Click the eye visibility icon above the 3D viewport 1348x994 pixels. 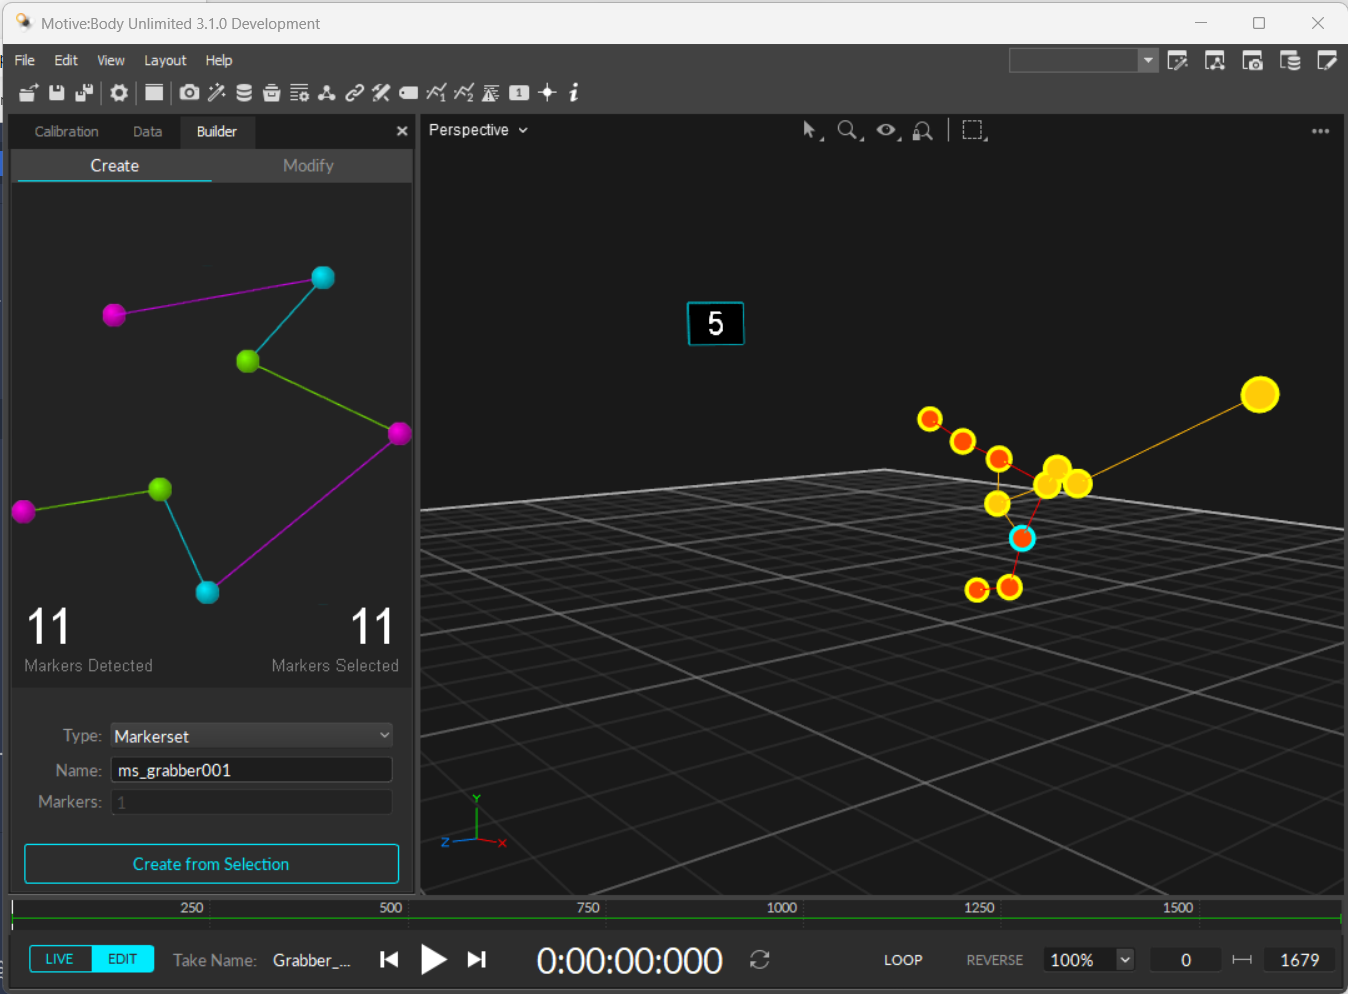[x=885, y=130]
